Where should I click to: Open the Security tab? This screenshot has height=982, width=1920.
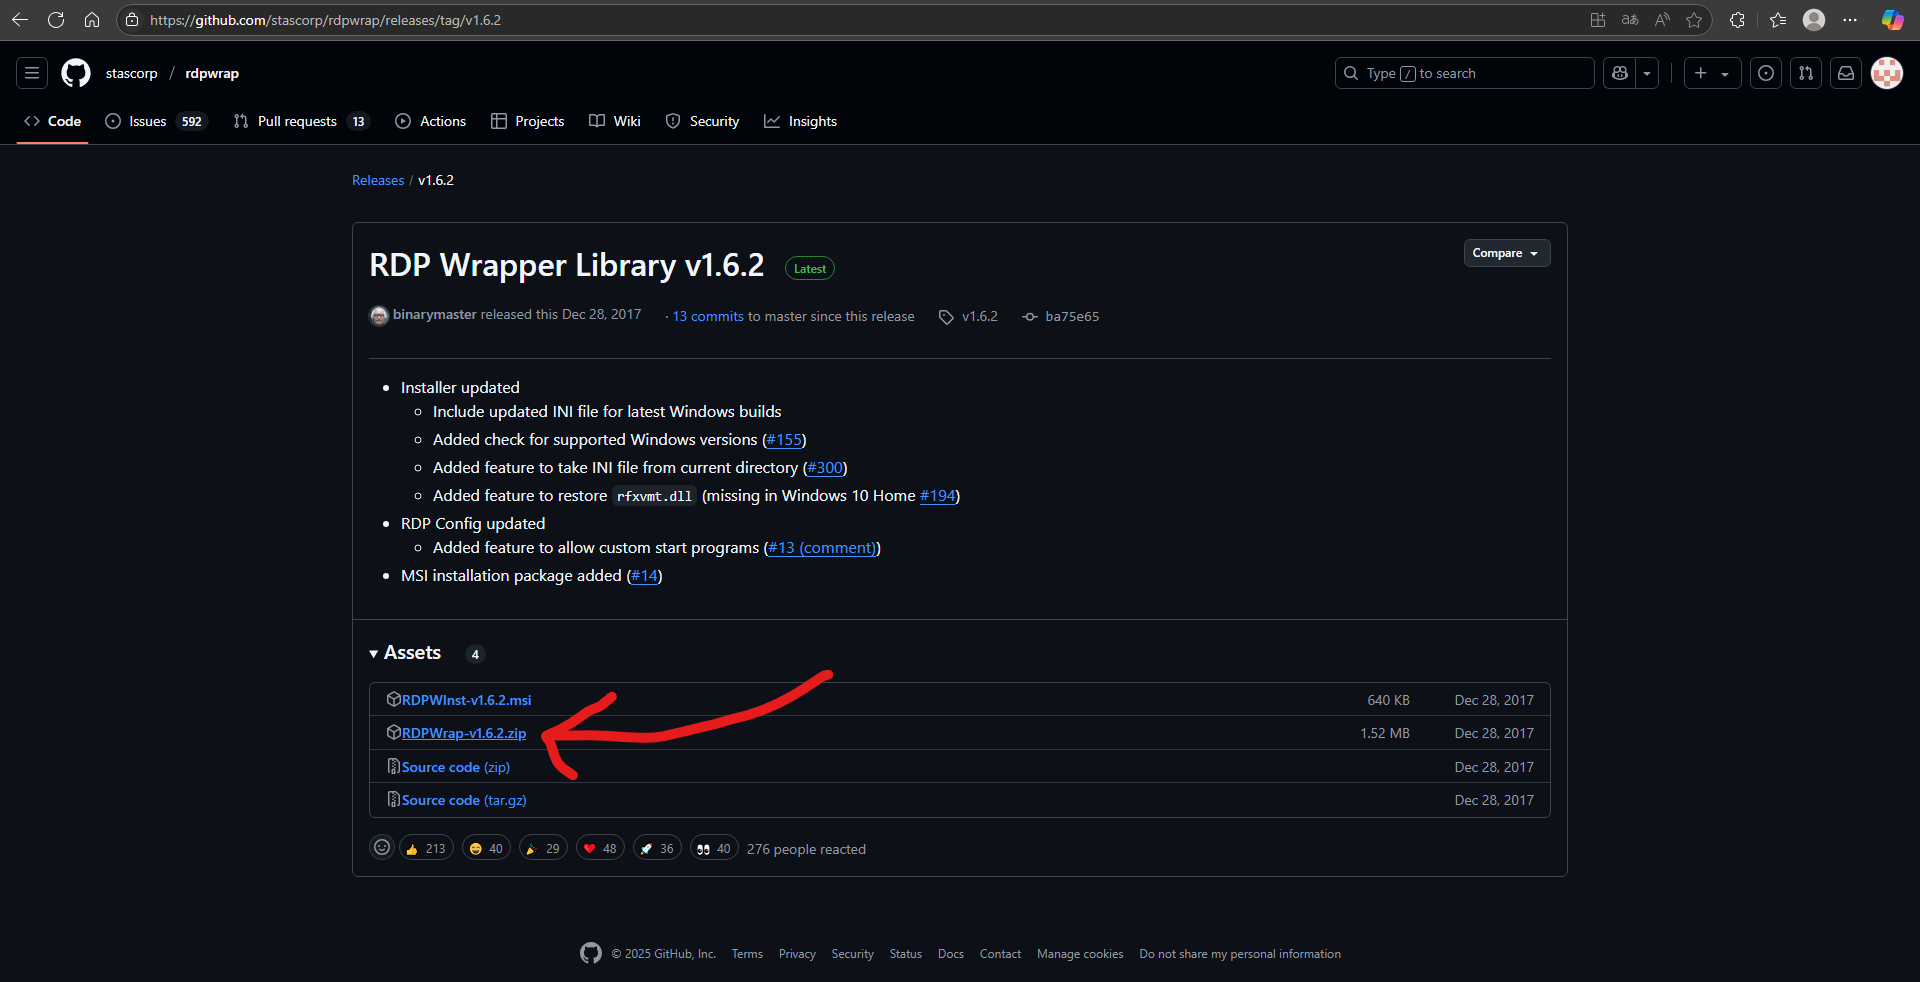[x=703, y=121]
